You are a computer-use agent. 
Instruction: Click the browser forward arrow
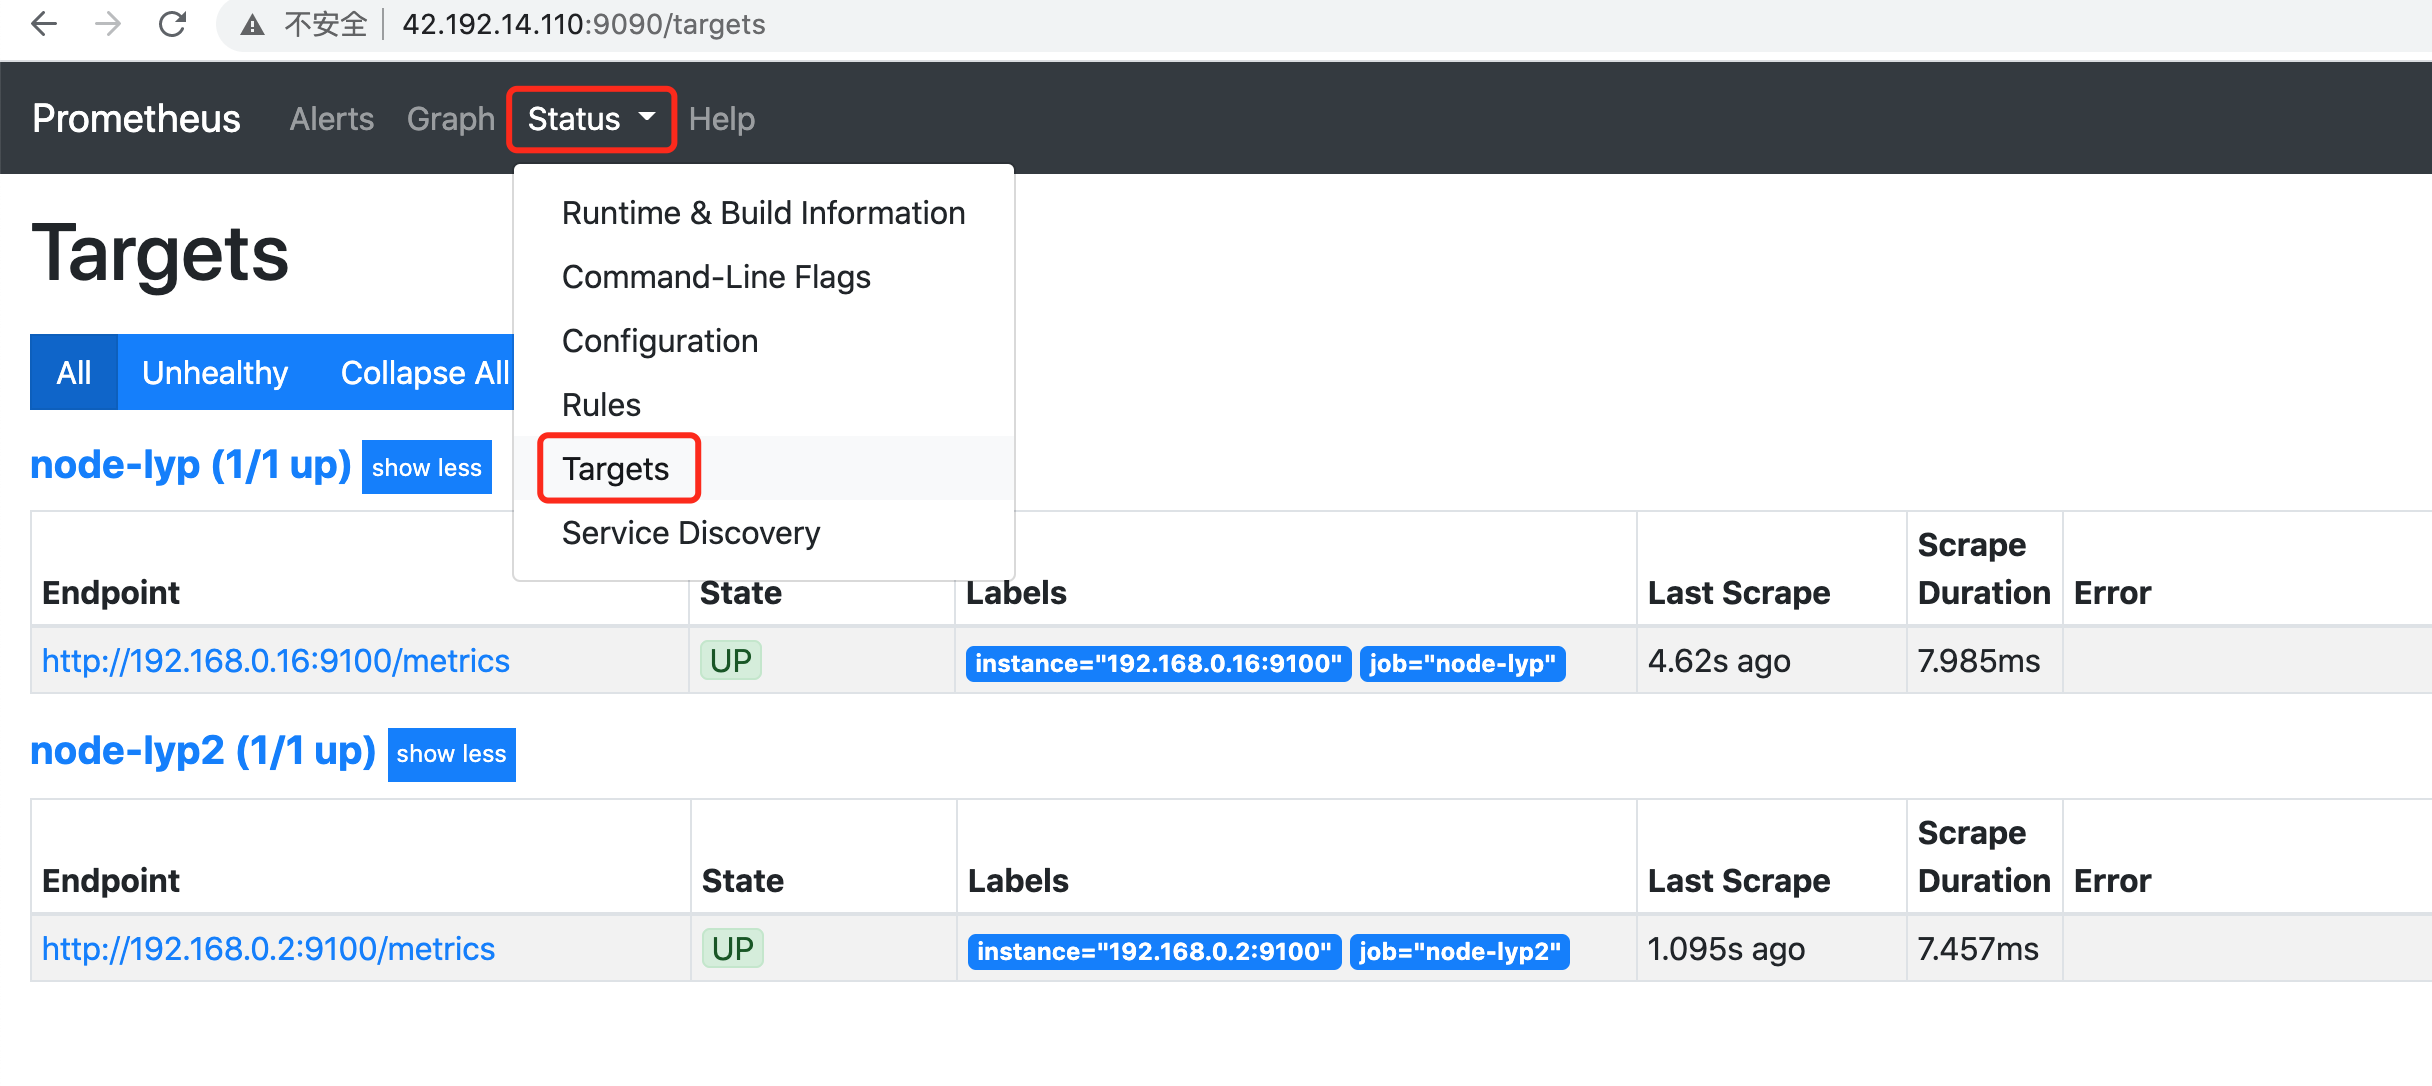click(x=108, y=24)
